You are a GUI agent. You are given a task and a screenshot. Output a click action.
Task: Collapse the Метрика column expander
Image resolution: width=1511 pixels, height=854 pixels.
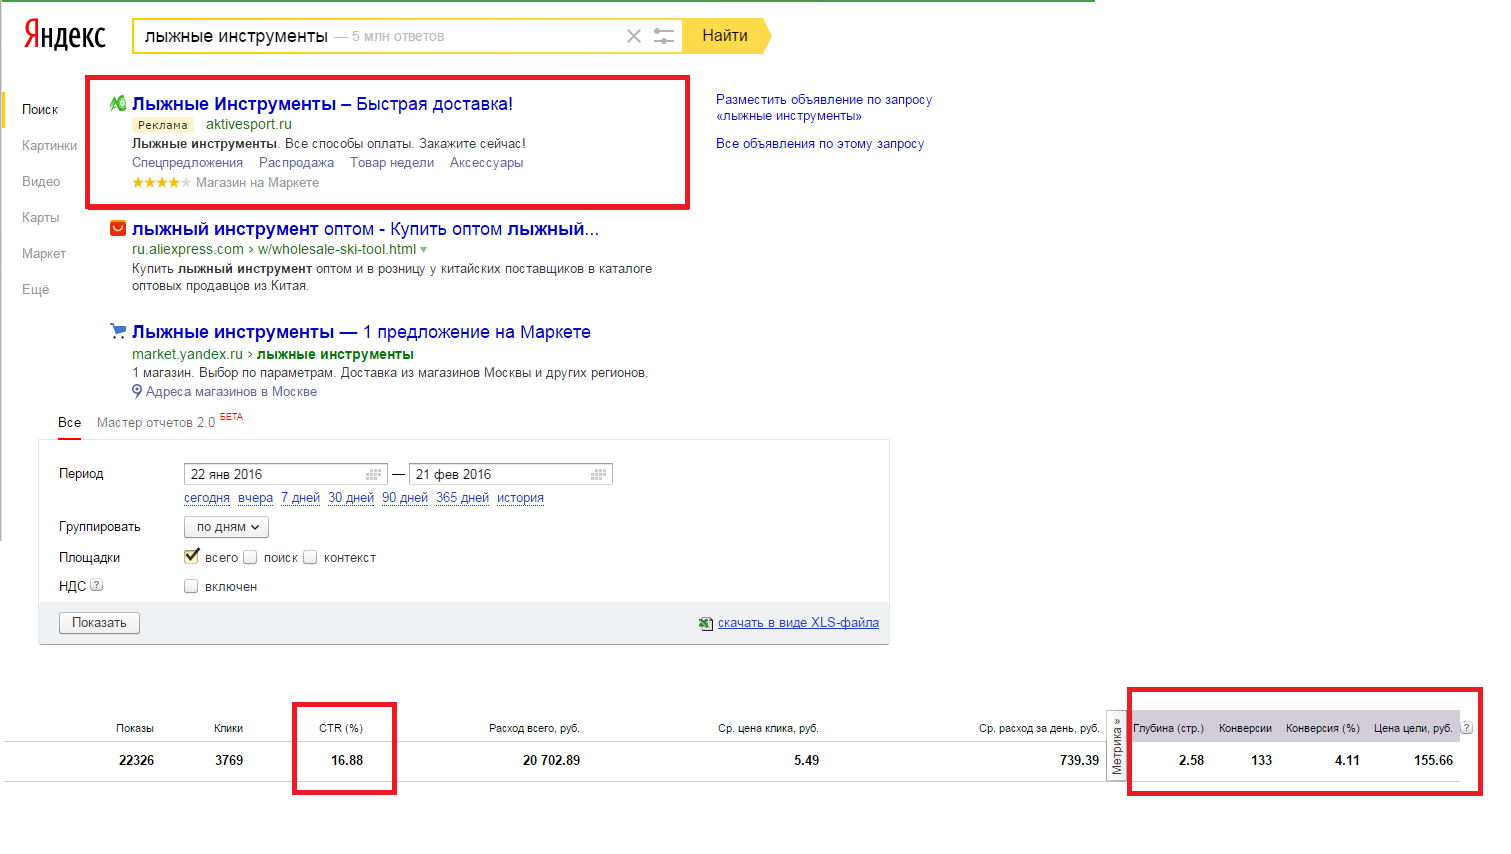point(1117,745)
